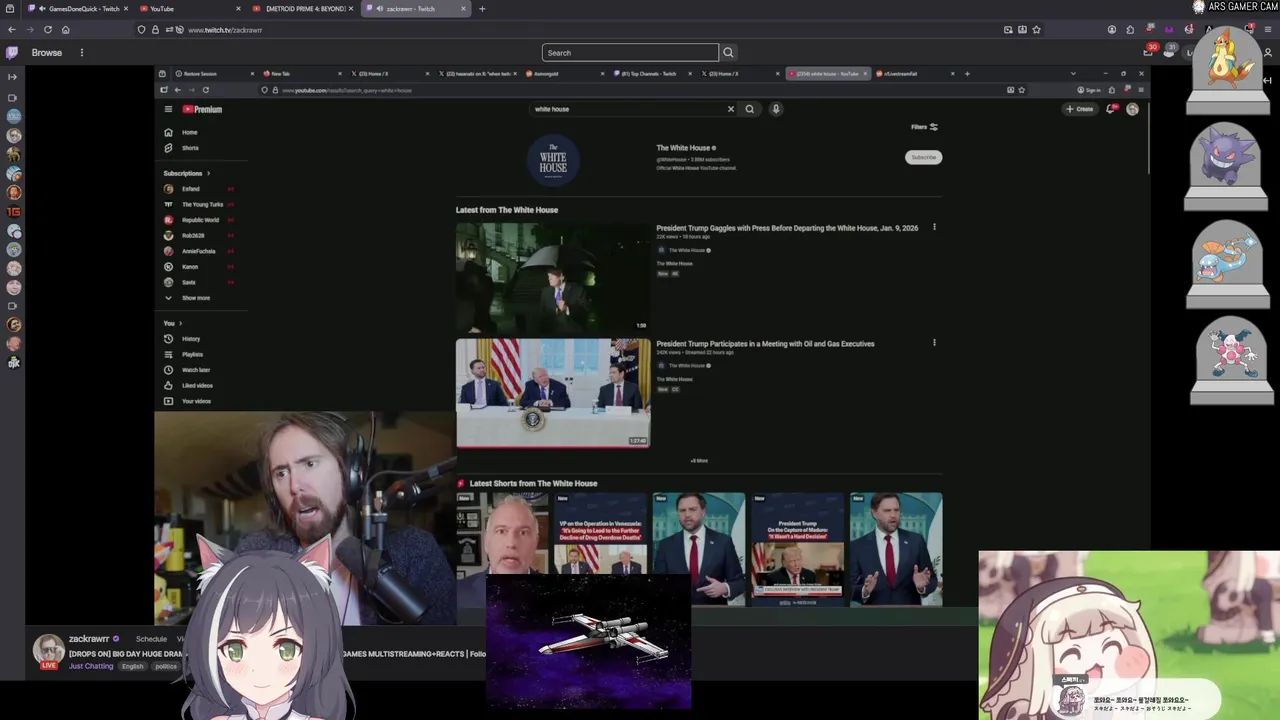Click the Twitch logo icon
This screenshot has height=720, width=1280.
click(12, 52)
